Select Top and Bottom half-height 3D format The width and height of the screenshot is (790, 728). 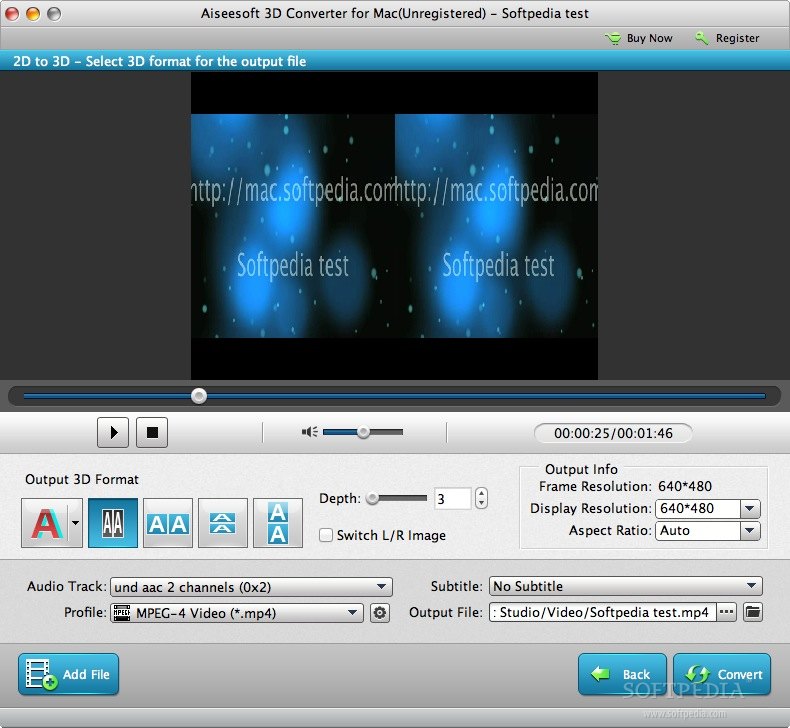(223, 523)
